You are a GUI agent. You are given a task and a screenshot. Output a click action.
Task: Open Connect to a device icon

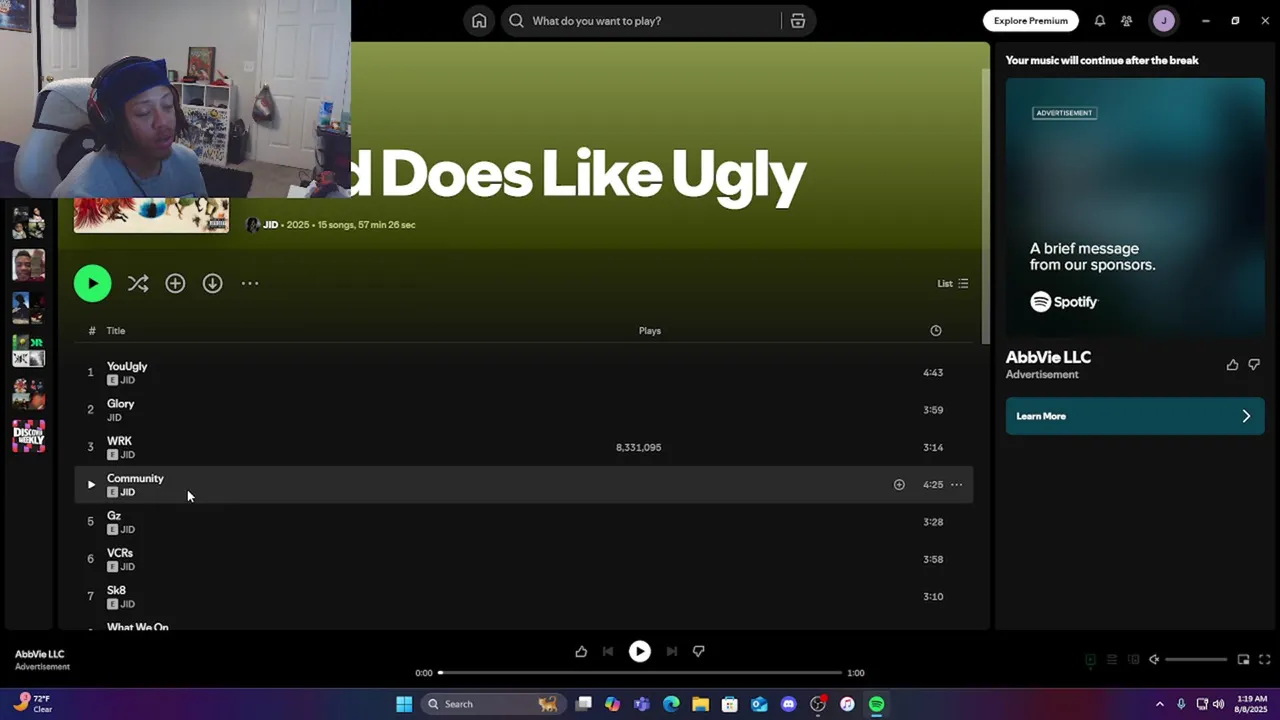click(x=1133, y=660)
